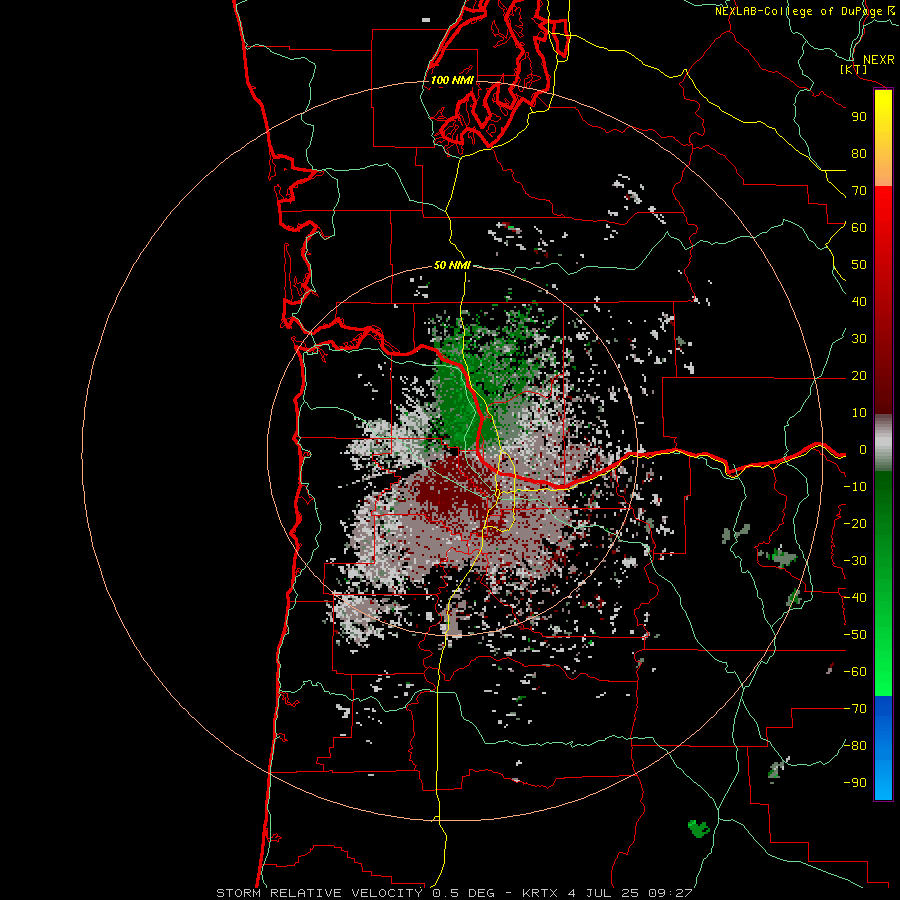
Task: Click the -20 value on velocity scale
Action: click(x=855, y=524)
